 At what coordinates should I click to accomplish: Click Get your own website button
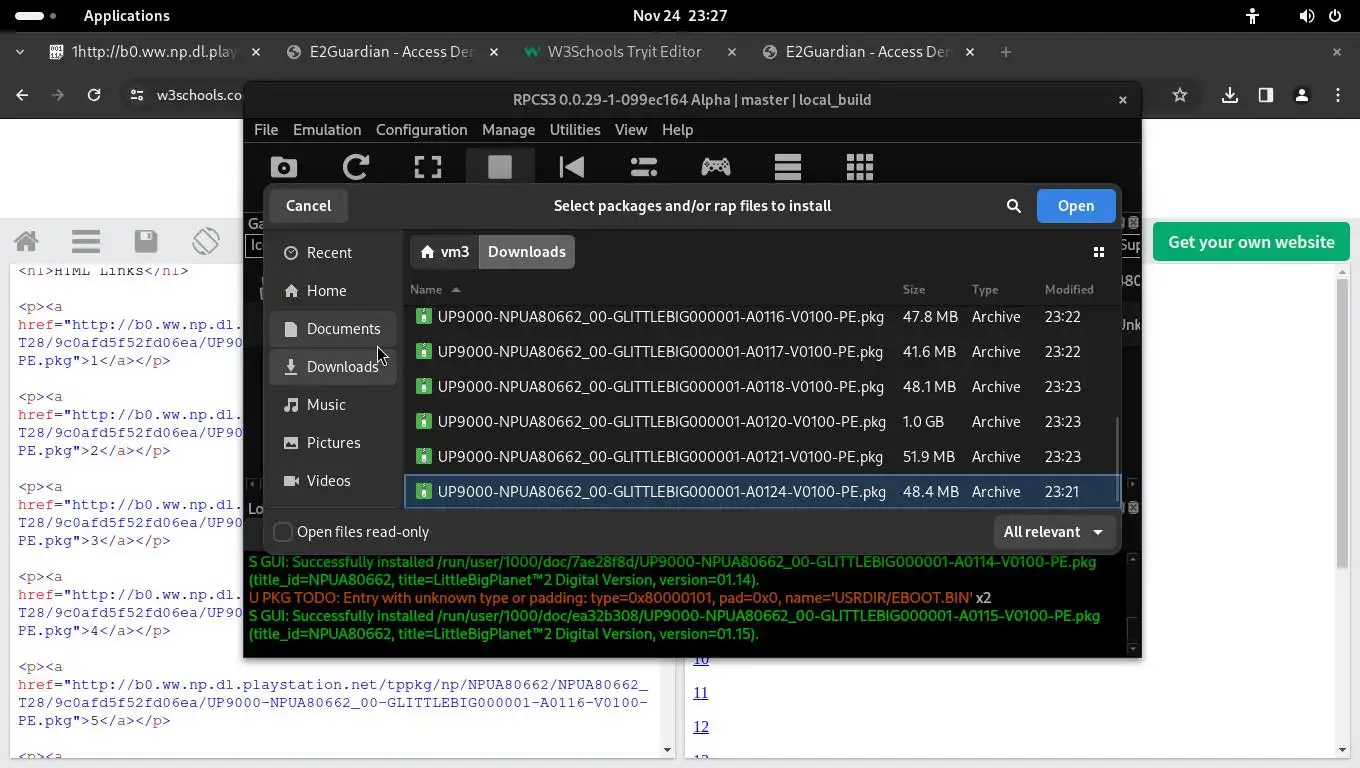[1251, 242]
